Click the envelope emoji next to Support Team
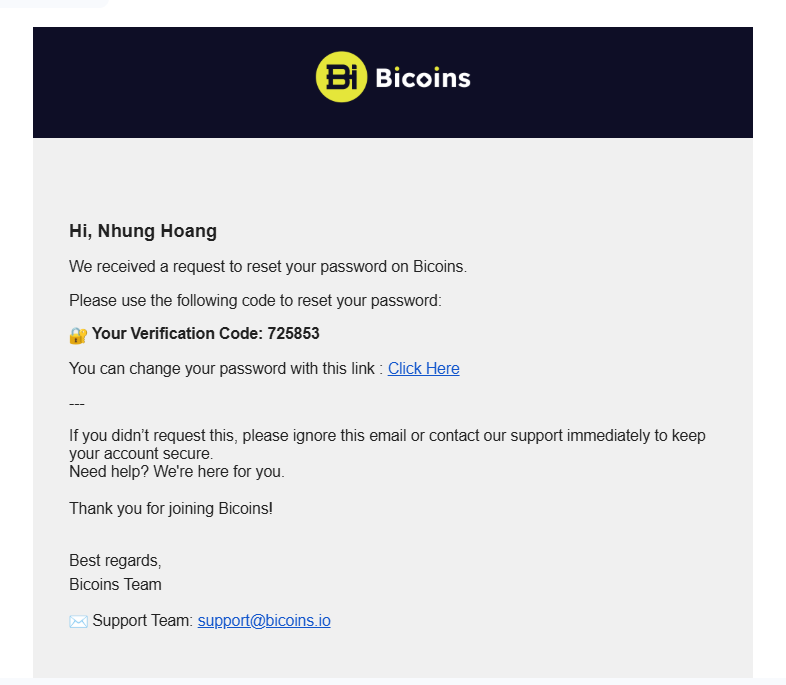Screen dimensions: 786x685 [78, 621]
